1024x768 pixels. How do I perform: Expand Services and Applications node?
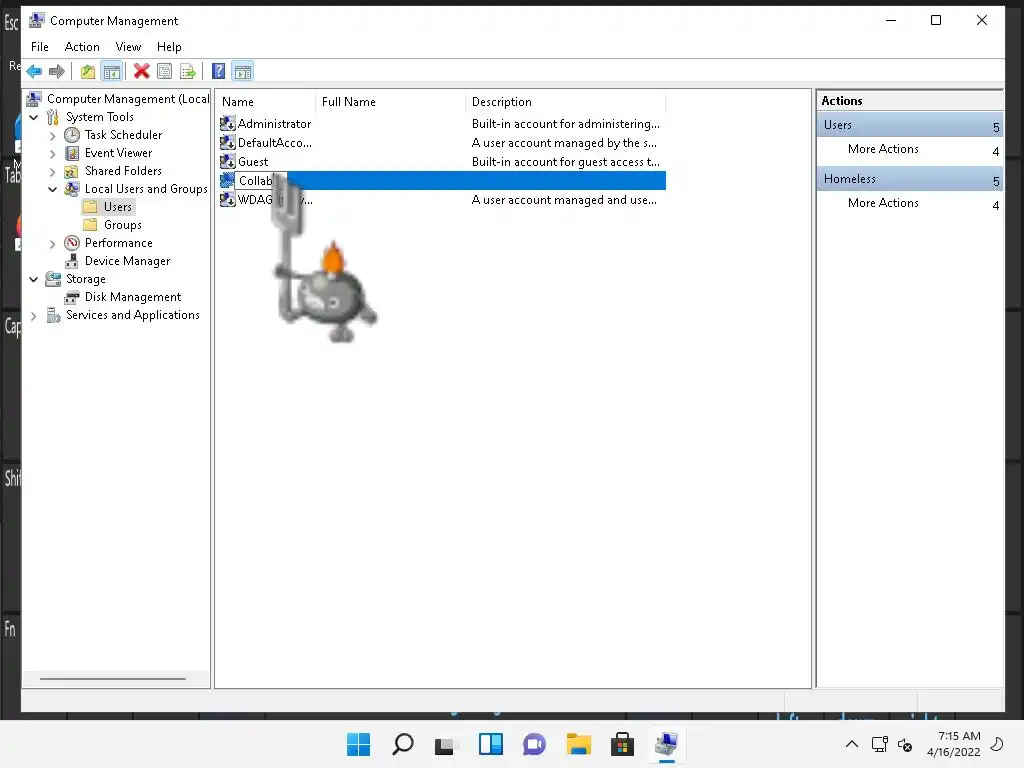coord(34,316)
